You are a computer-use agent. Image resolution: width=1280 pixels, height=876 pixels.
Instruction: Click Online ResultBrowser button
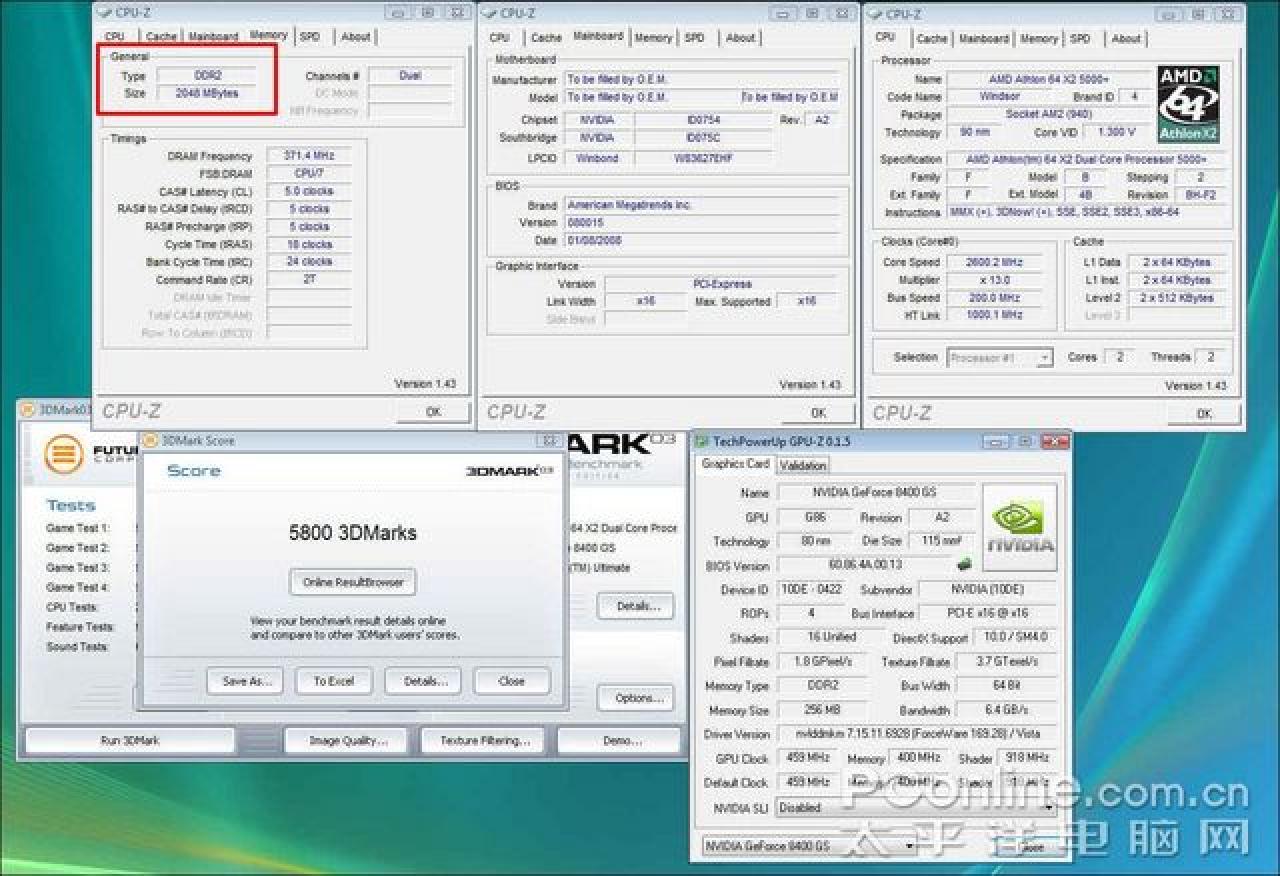[x=352, y=582]
